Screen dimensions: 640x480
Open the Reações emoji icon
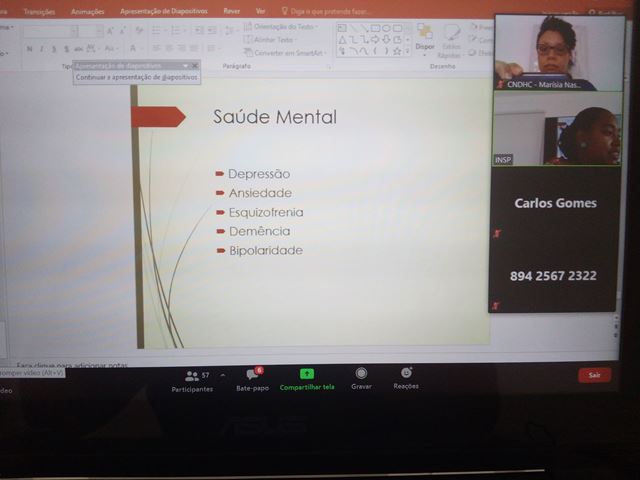click(406, 373)
